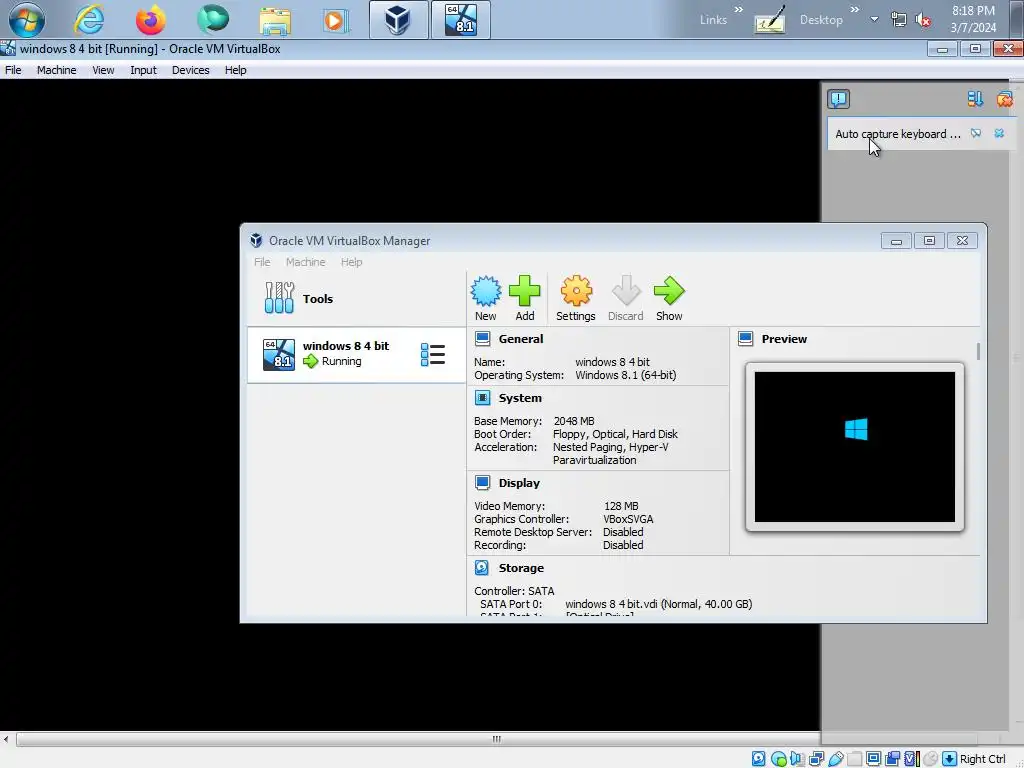The width and height of the screenshot is (1024, 768).
Task: Launch Firefox from the taskbar
Action: 150,20
